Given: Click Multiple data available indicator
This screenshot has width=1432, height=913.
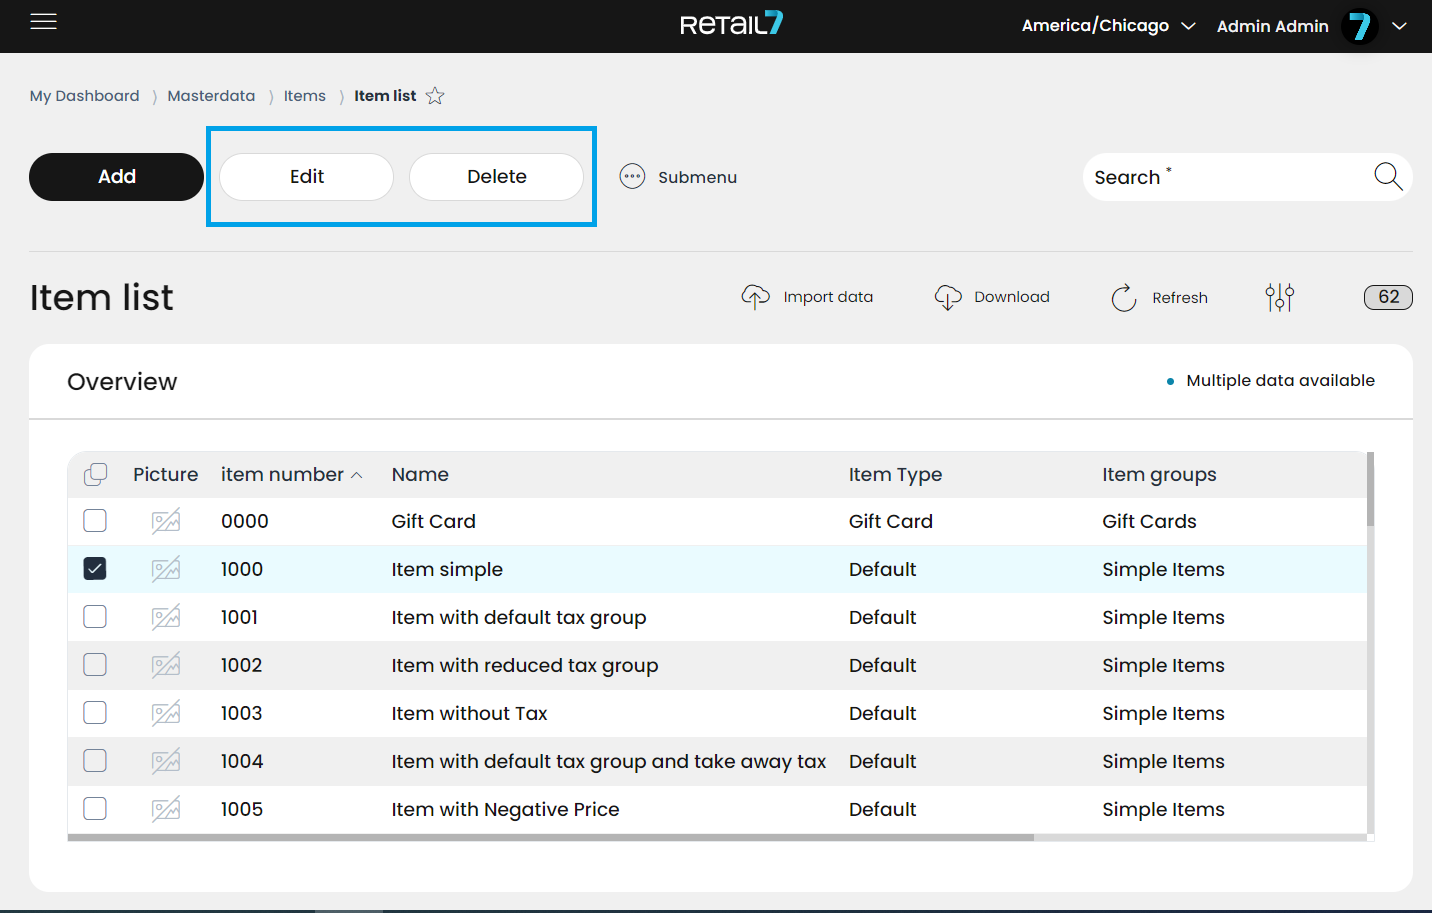Looking at the screenshot, I should 1271,381.
